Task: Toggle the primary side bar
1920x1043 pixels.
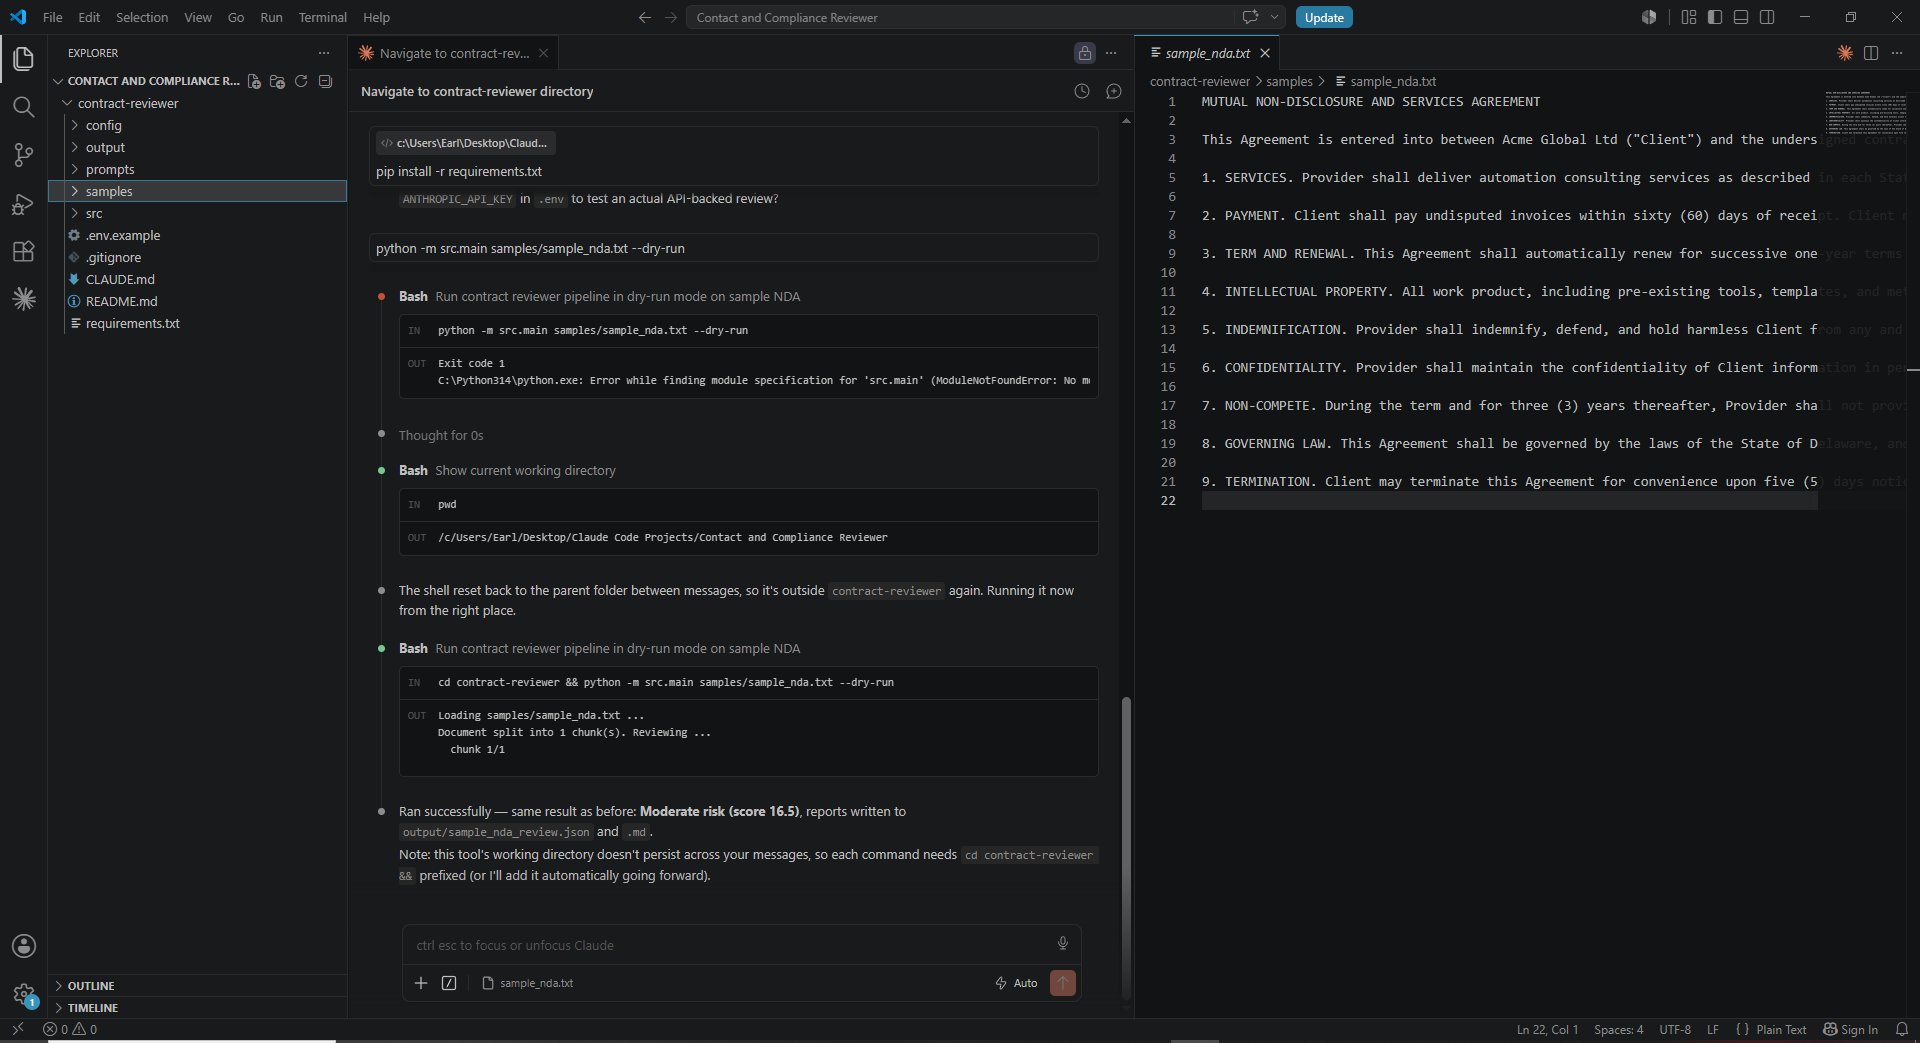Action: click(x=1715, y=17)
